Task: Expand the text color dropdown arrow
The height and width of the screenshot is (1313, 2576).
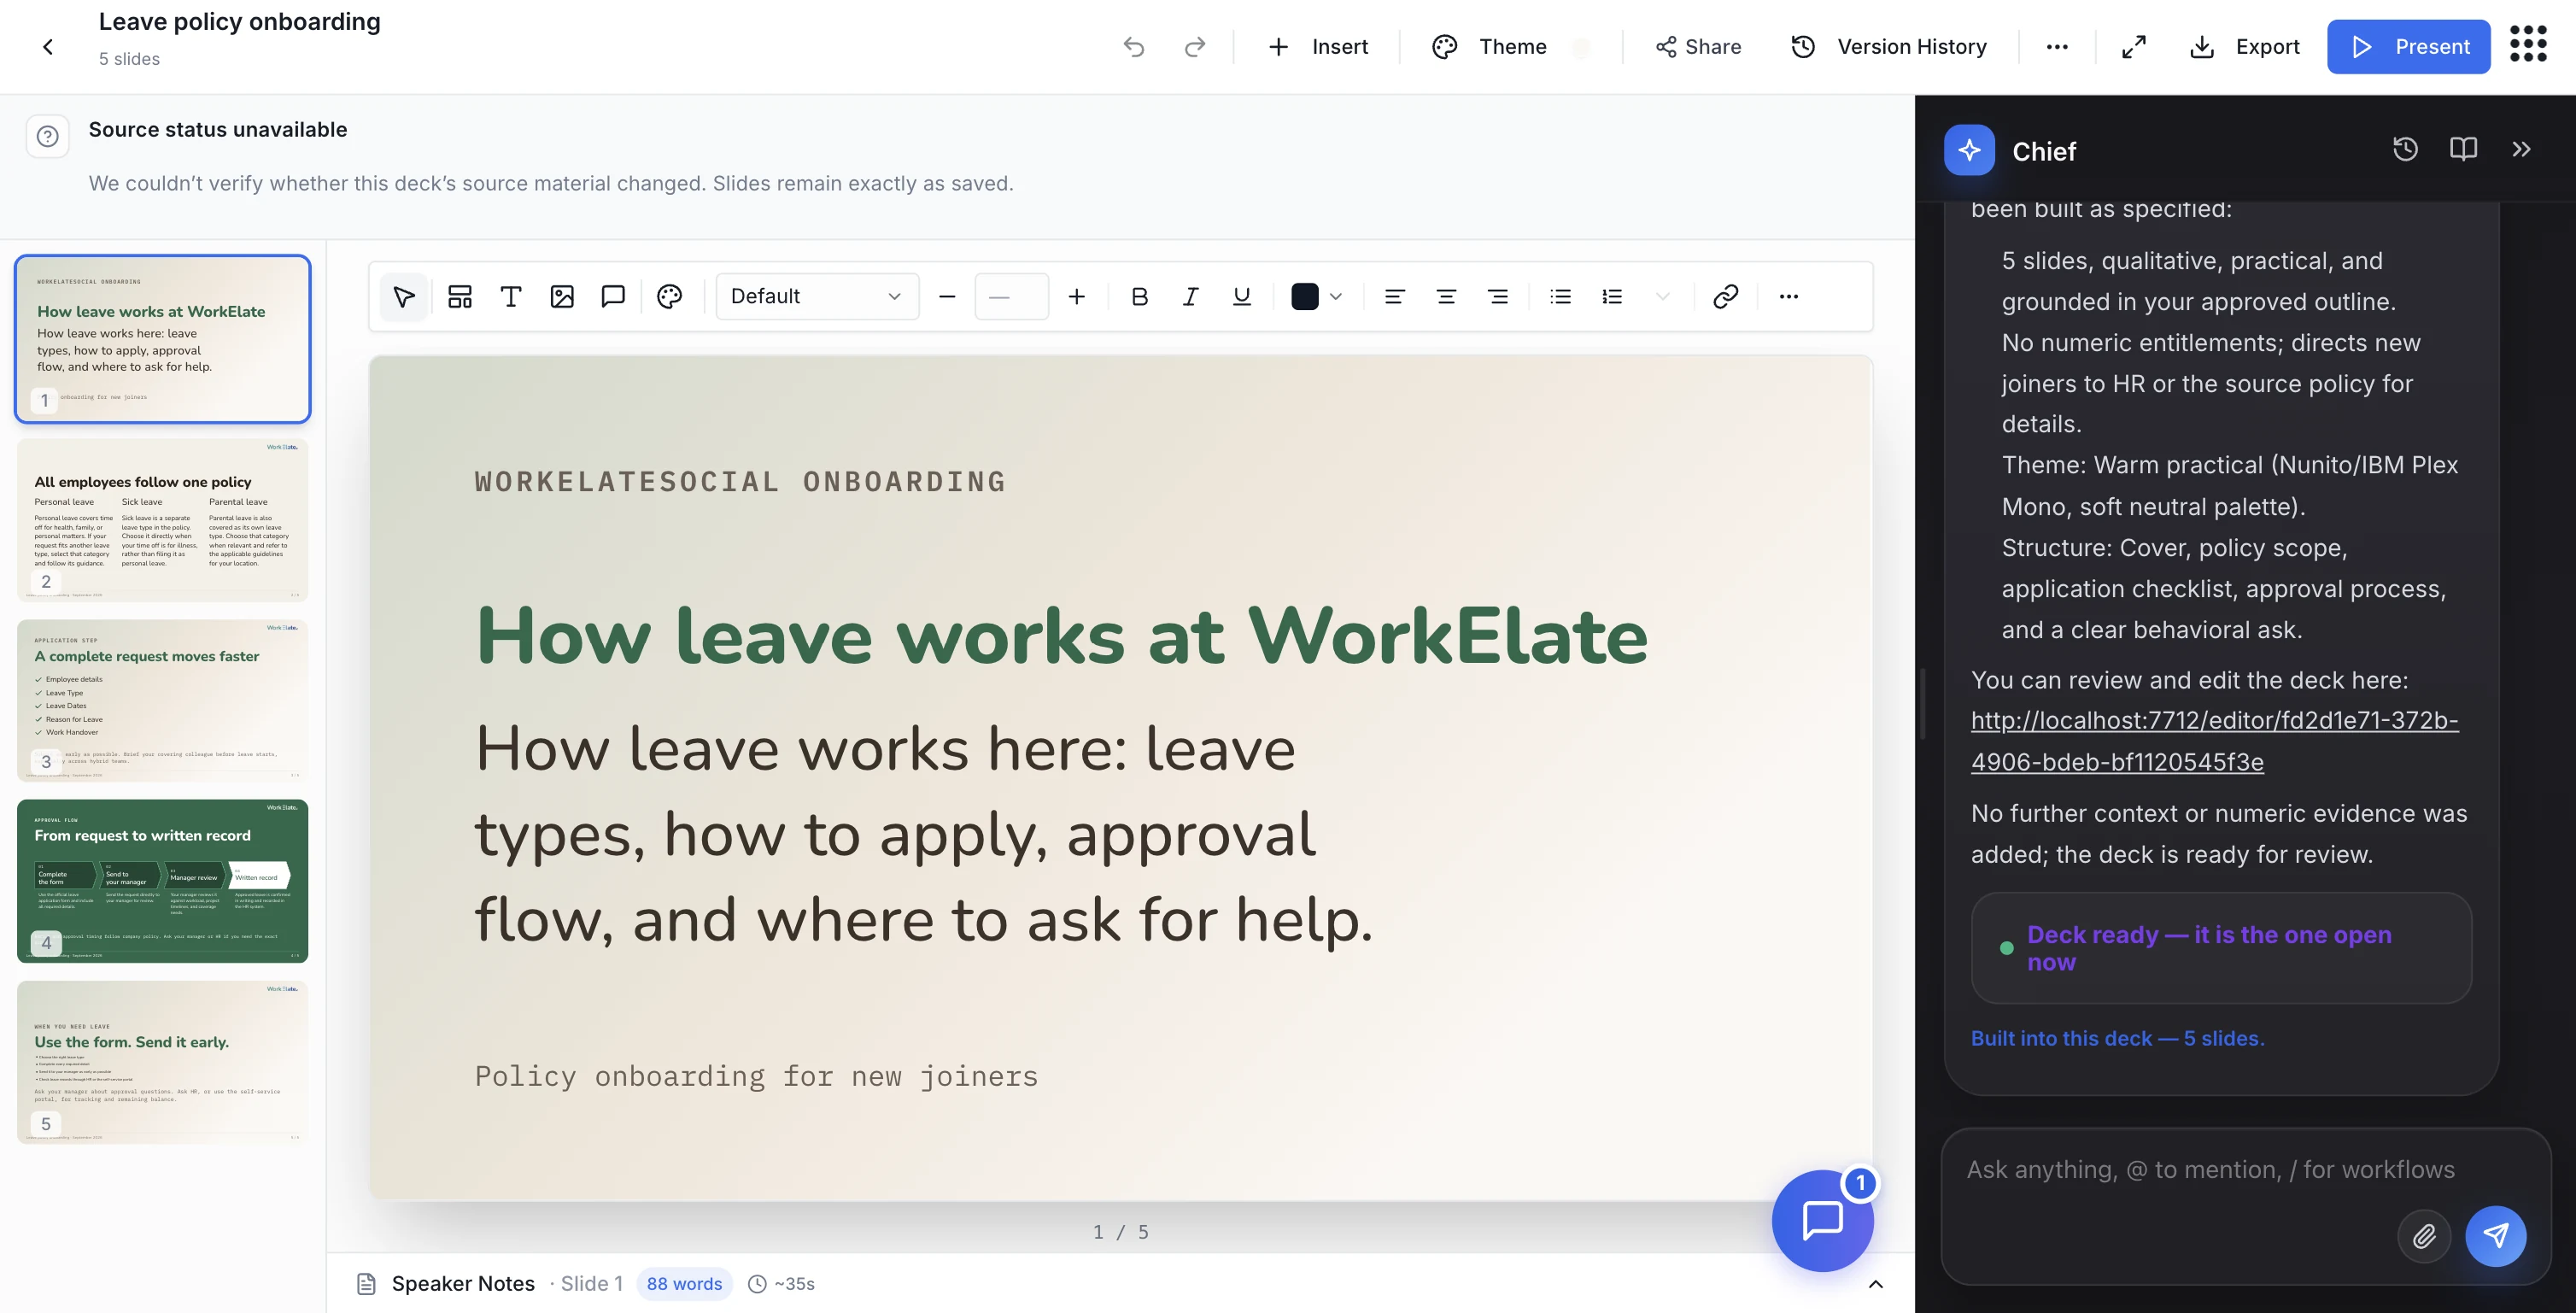Action: (1336, 296)
